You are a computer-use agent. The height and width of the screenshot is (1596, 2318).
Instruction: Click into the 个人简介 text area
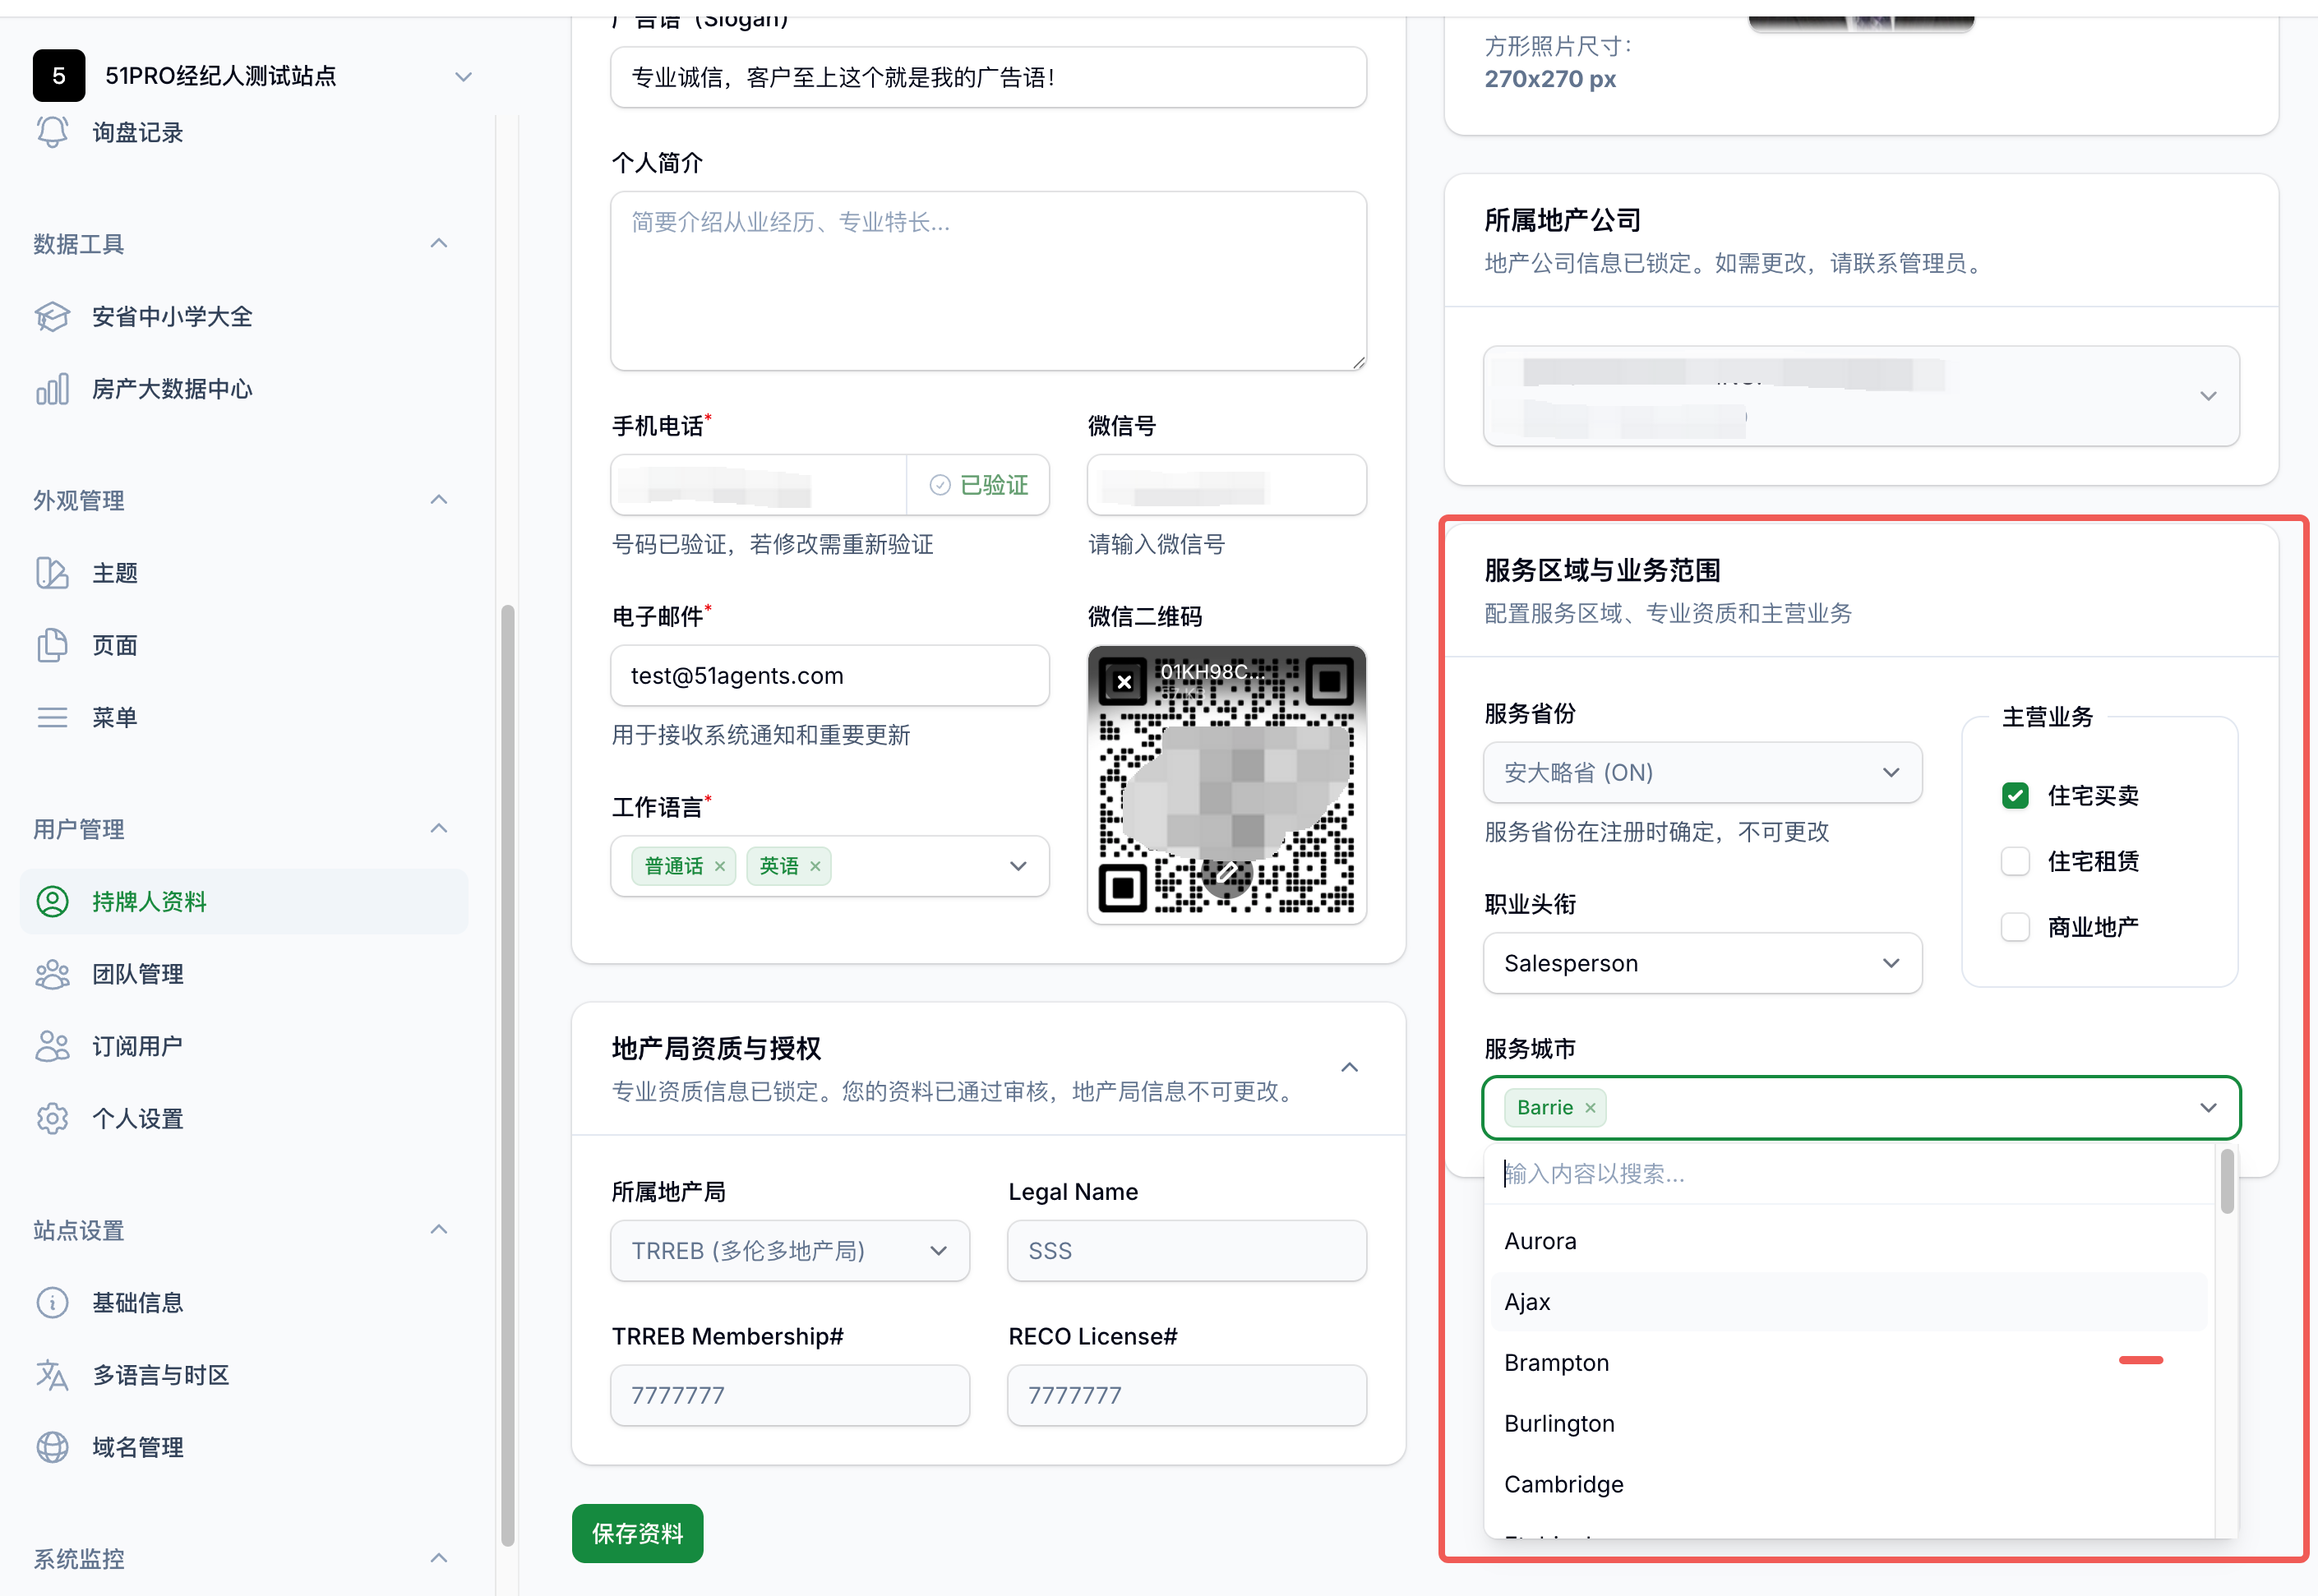[x=988, y=281]
